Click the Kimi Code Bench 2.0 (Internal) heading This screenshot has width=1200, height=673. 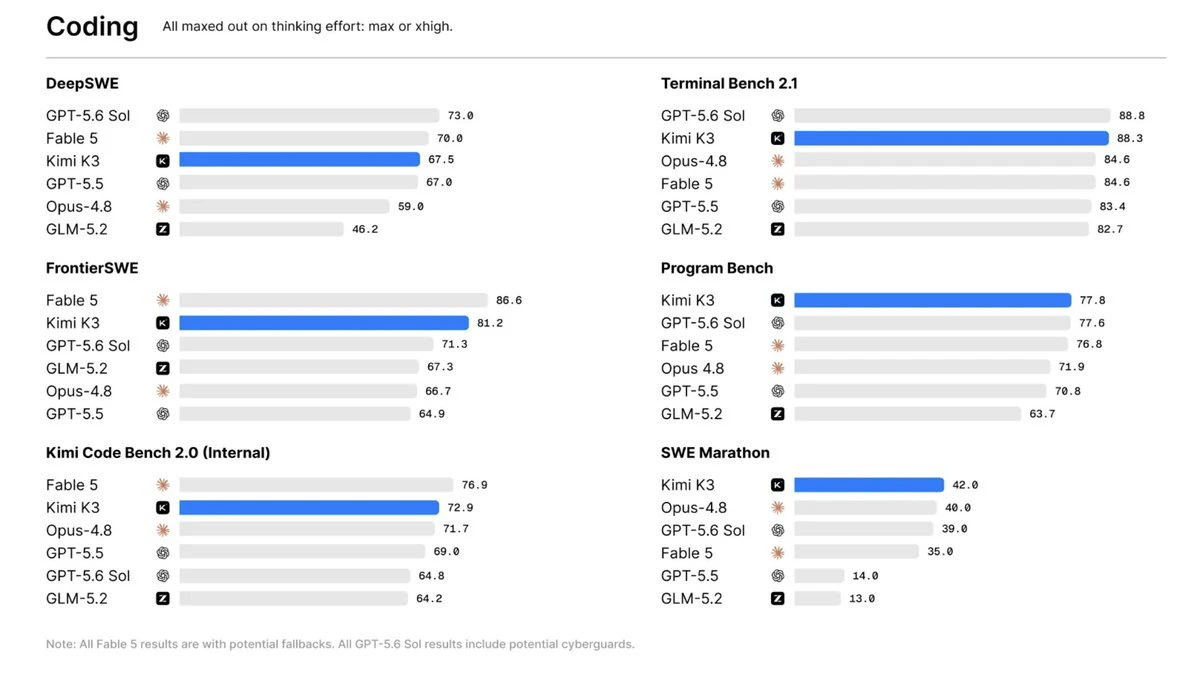click(x=158, y=453)
